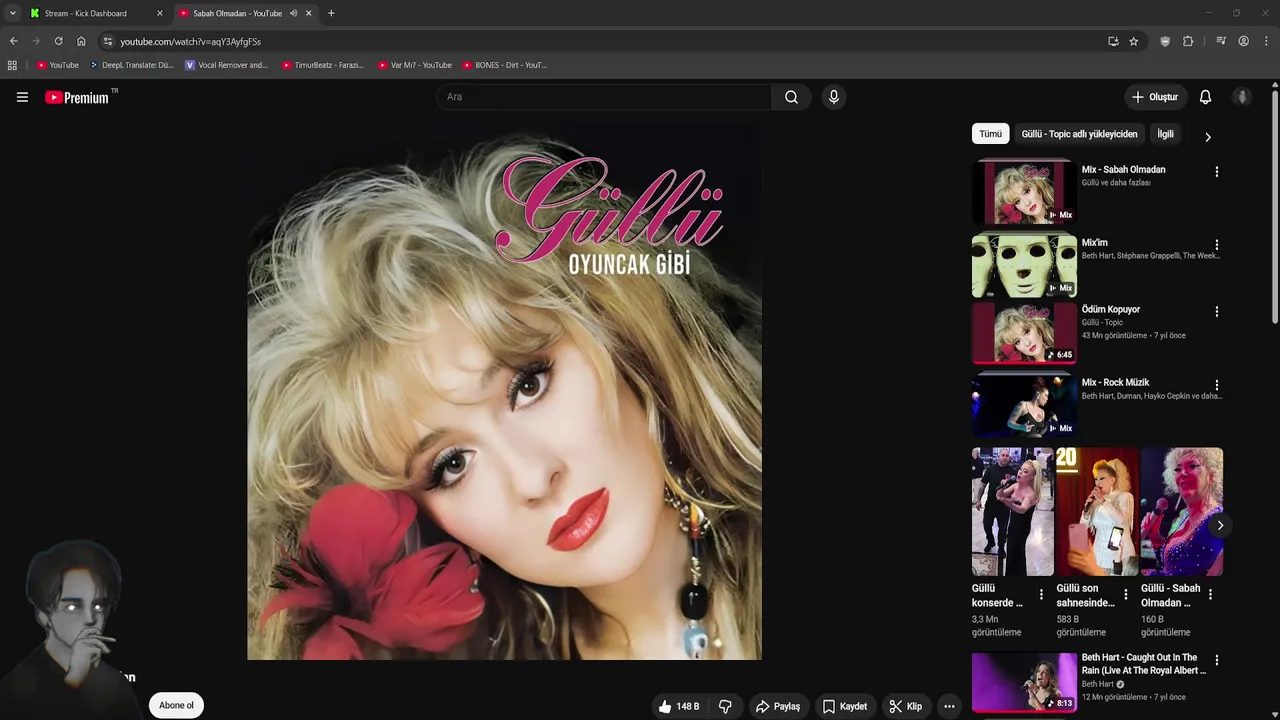This screenshot has height=720, width=1280.
Task: Open DeepL Translate bookmark
Action: 131,65
